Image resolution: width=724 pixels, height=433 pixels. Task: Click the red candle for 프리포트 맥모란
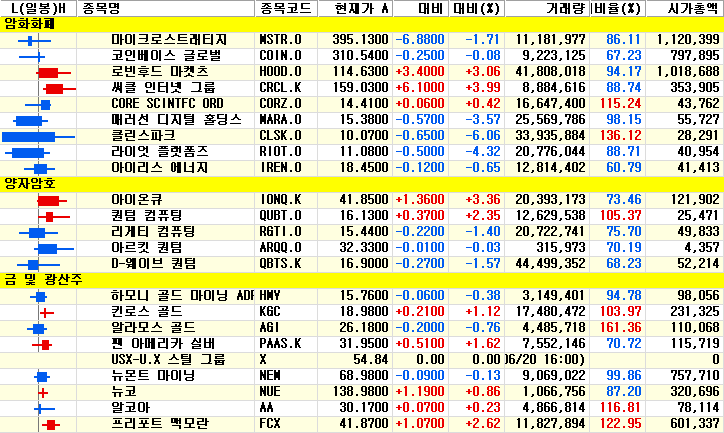click(x=51, y=425)
